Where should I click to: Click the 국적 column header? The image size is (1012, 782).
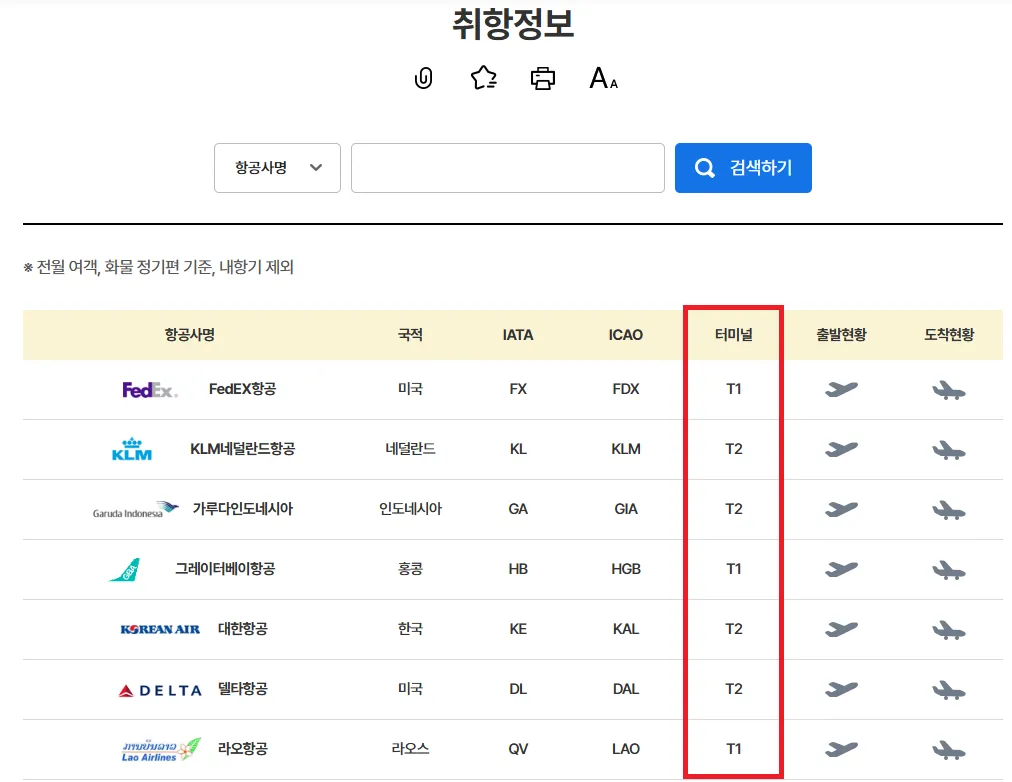[410, 335]
